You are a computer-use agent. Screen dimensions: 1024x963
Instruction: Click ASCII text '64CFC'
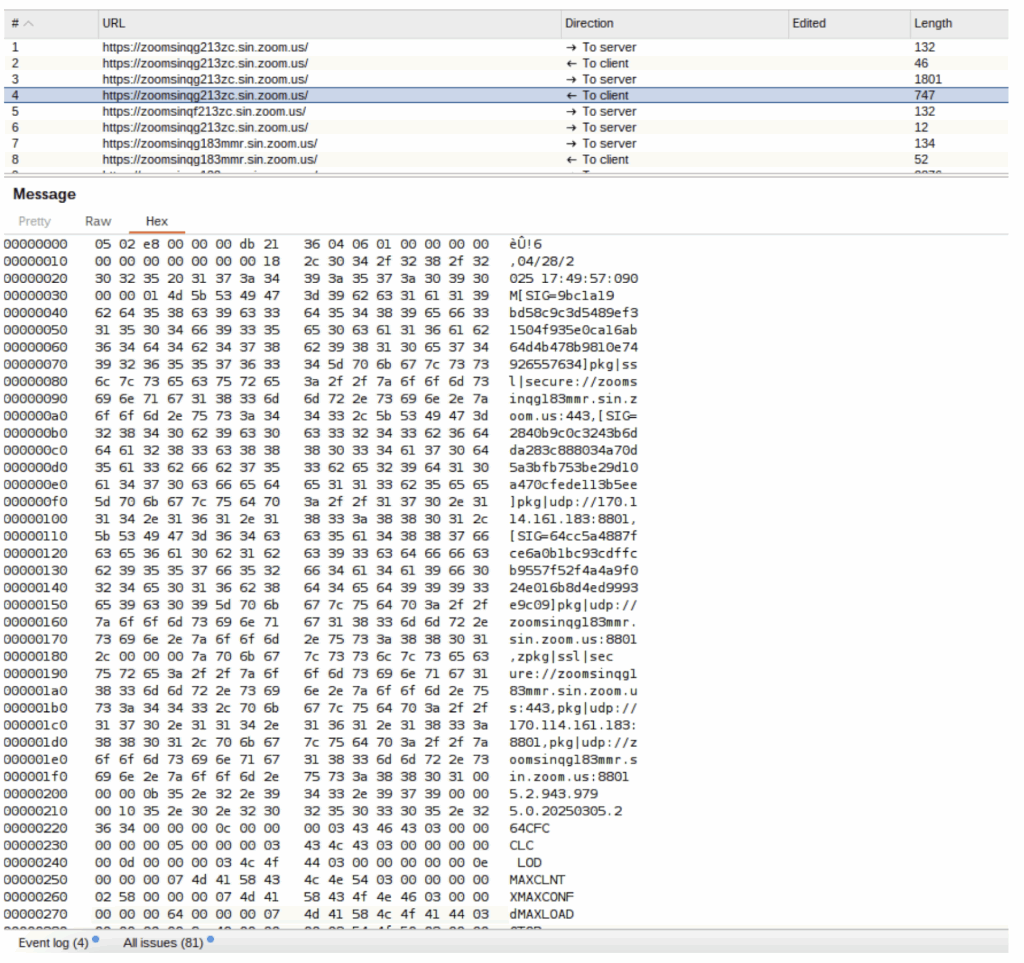530,829
